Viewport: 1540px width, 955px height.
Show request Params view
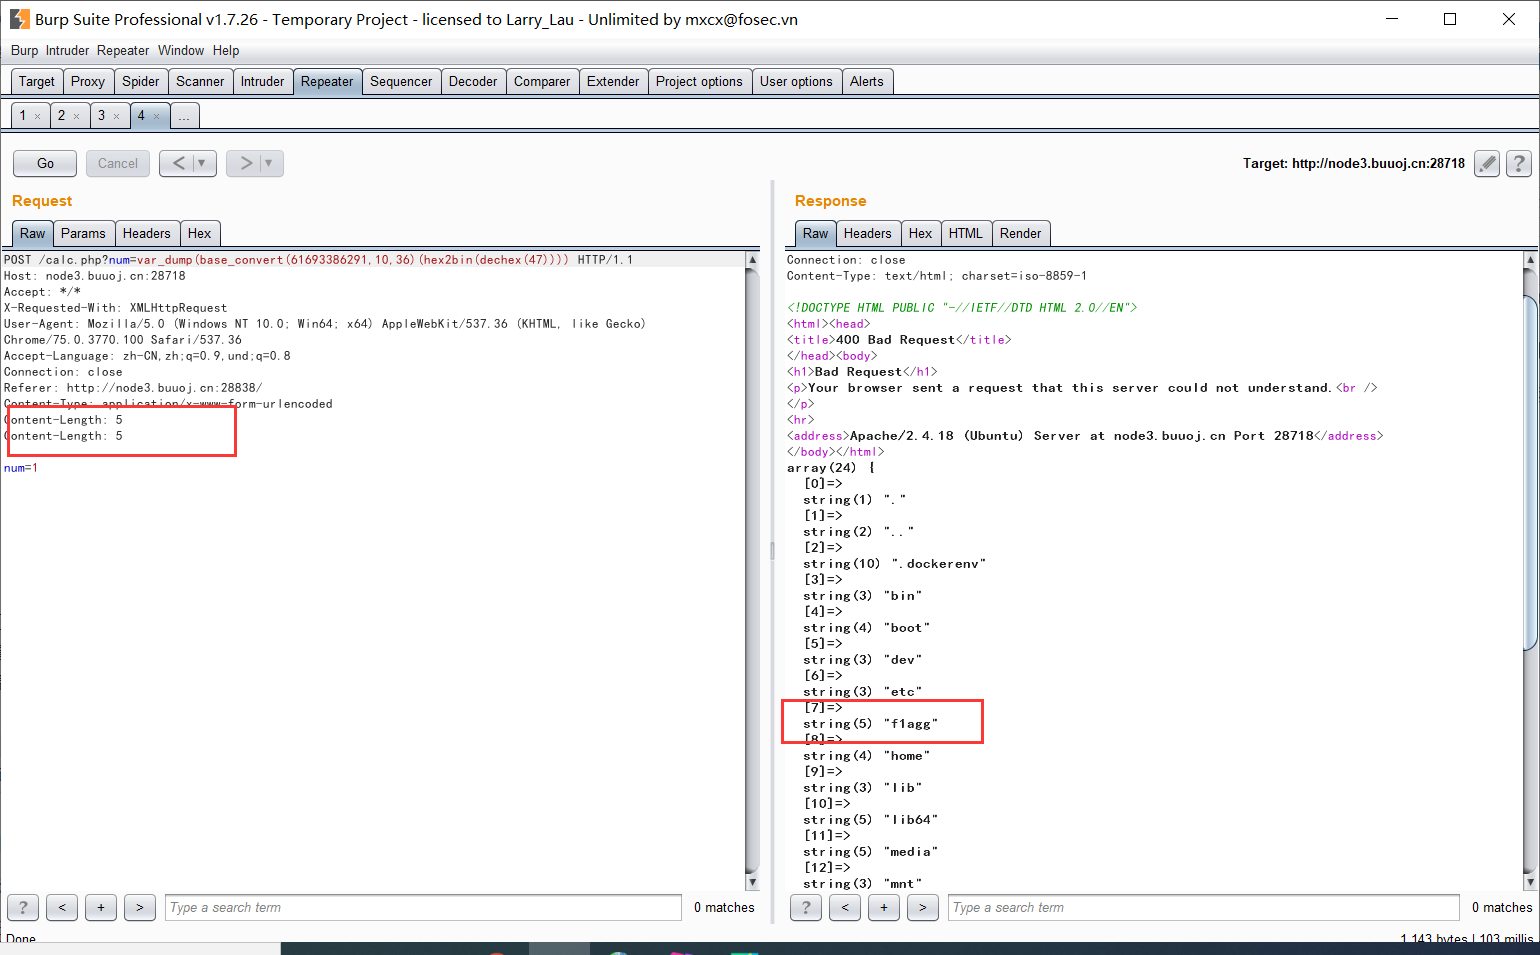(83, 233)
